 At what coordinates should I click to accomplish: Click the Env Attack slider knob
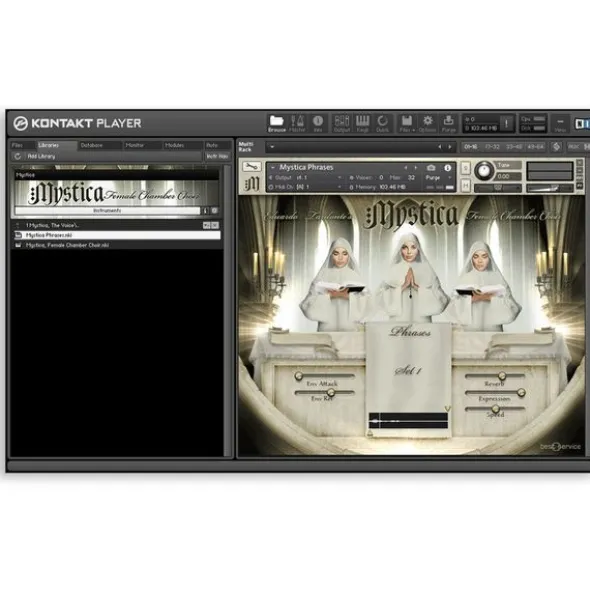click(x=299, y=376)
